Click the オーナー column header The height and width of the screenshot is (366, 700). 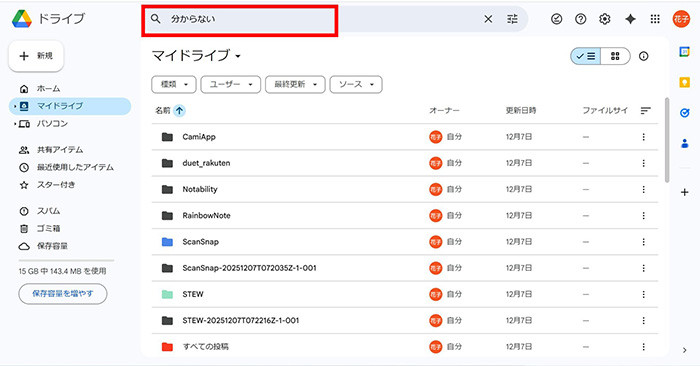[444, 110]
